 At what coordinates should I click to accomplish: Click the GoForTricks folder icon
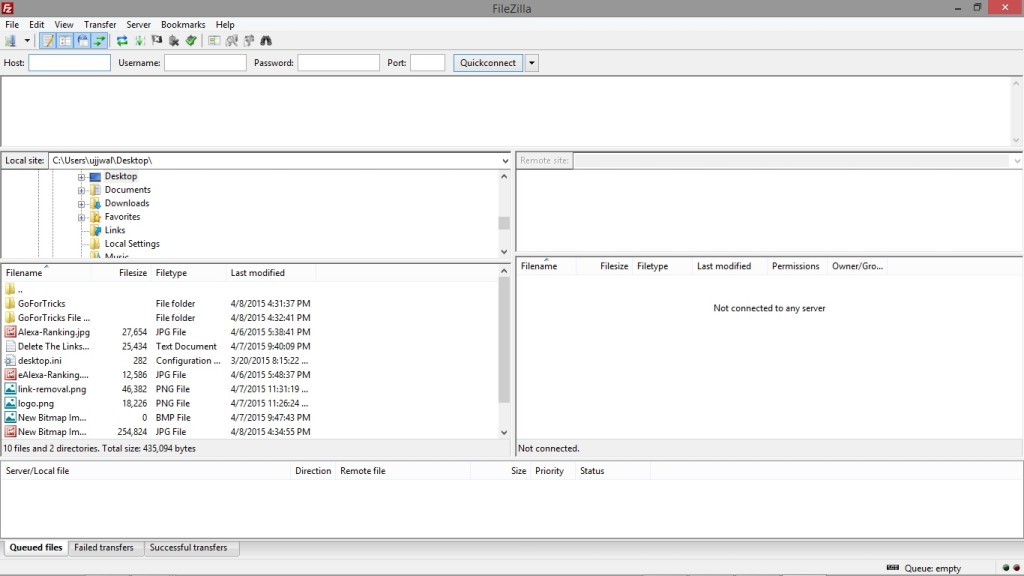(x=10, y=304)
